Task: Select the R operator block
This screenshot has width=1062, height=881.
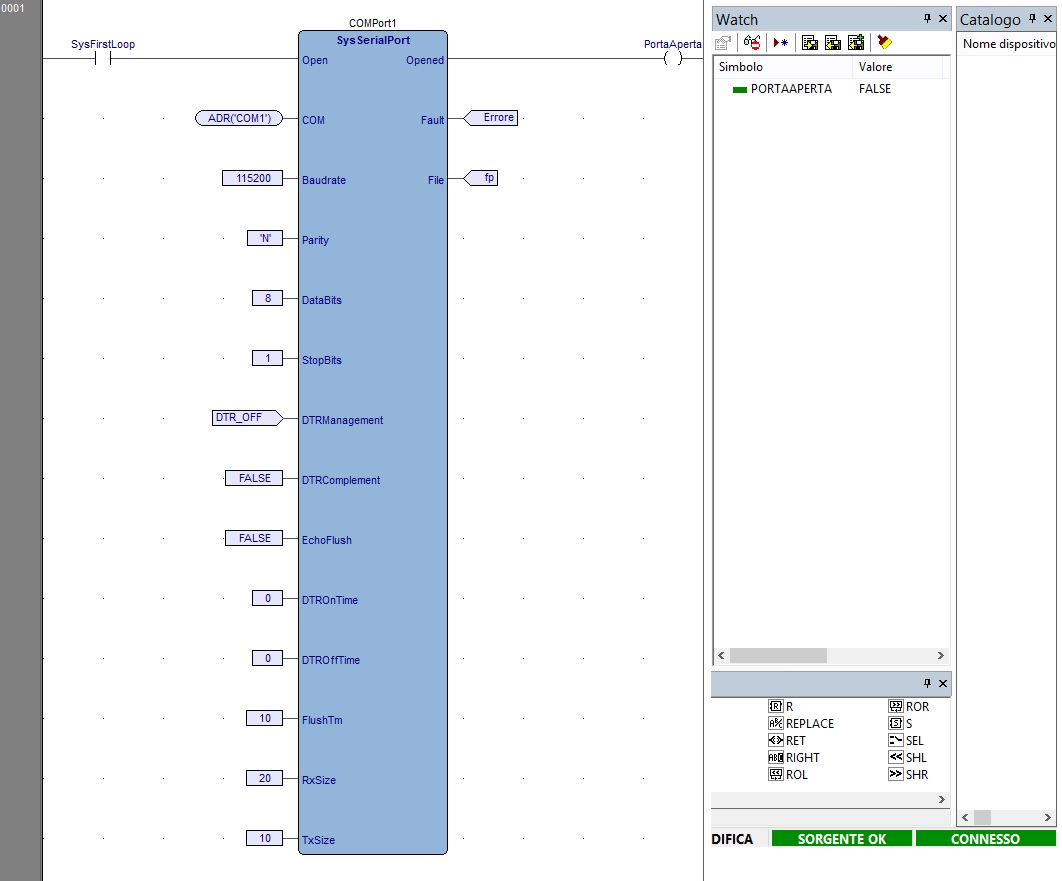Action: pyautogui.click(x=781, y=706)
